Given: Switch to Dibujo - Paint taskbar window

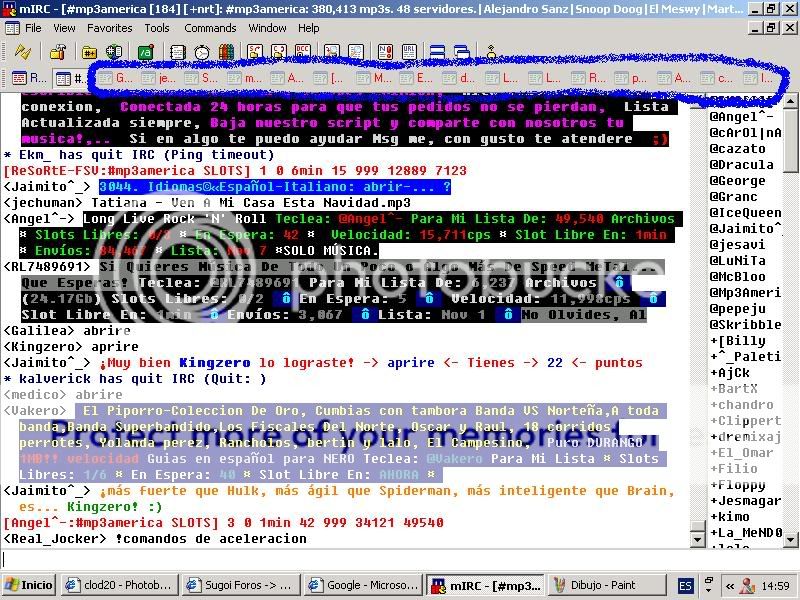Looking at the screenshot, I should pos(605,585).
